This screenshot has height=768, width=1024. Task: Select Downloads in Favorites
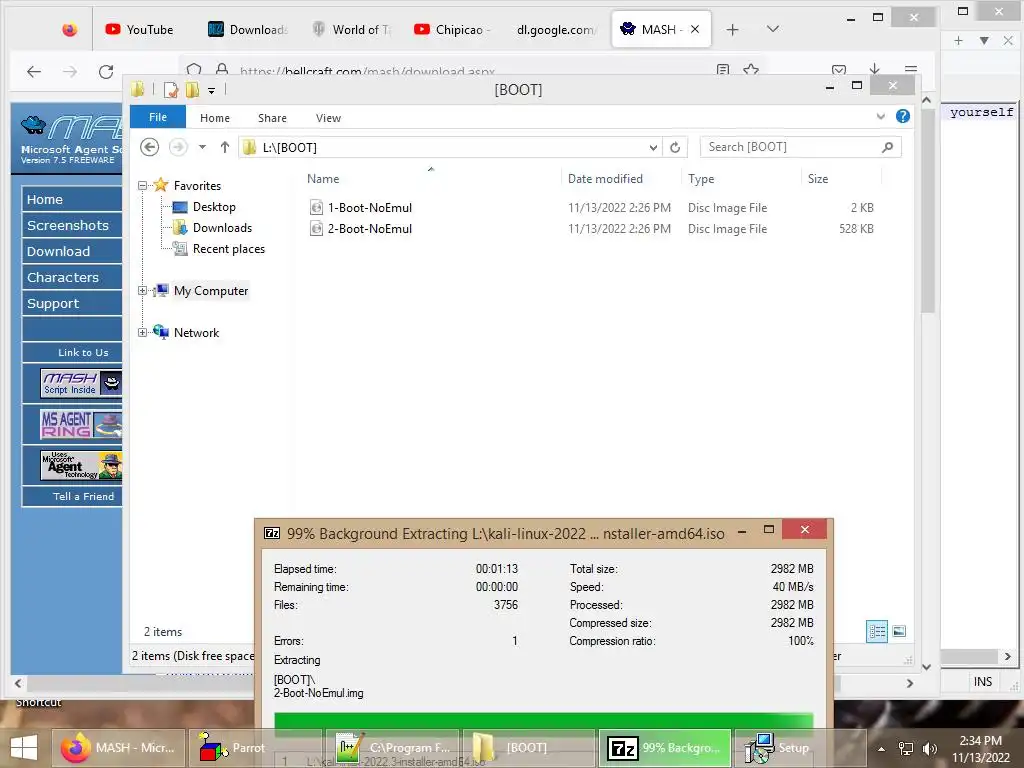pos(222,227)
